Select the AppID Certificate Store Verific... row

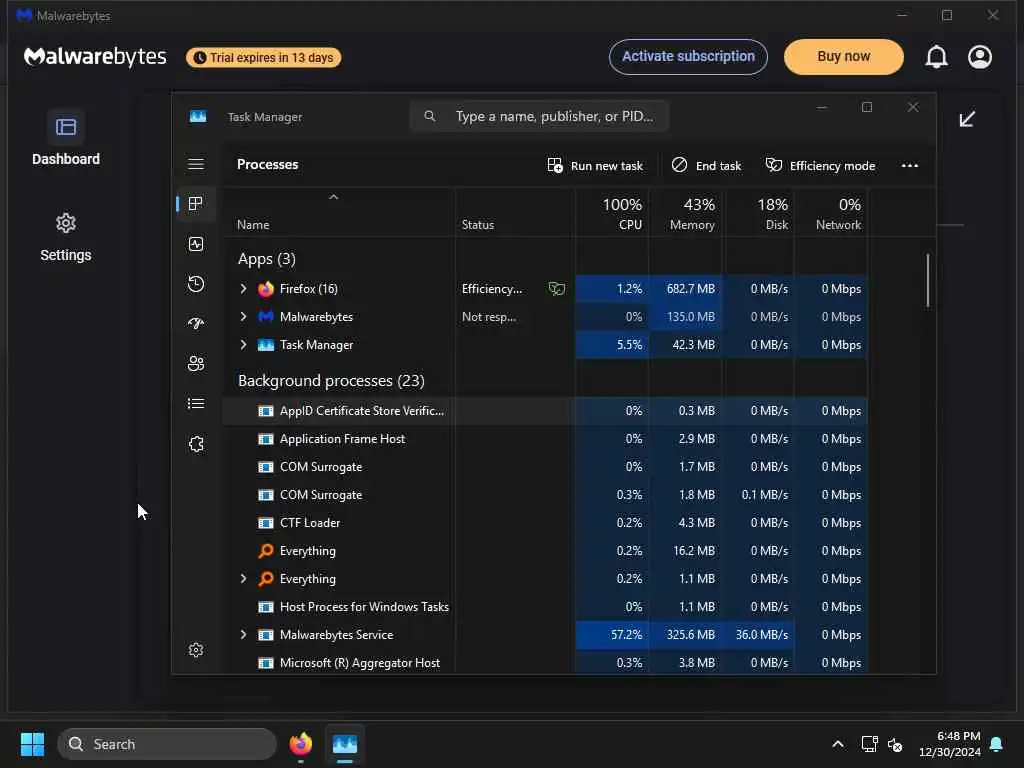(545, 411)
